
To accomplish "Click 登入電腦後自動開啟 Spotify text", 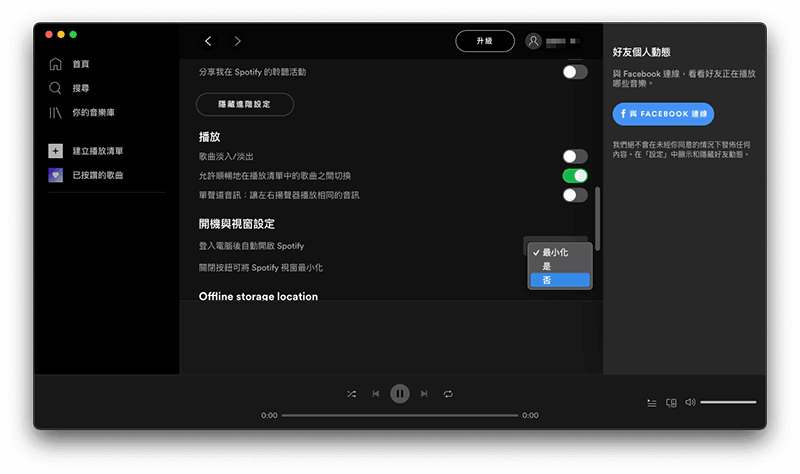I will [x=252, y=246].
